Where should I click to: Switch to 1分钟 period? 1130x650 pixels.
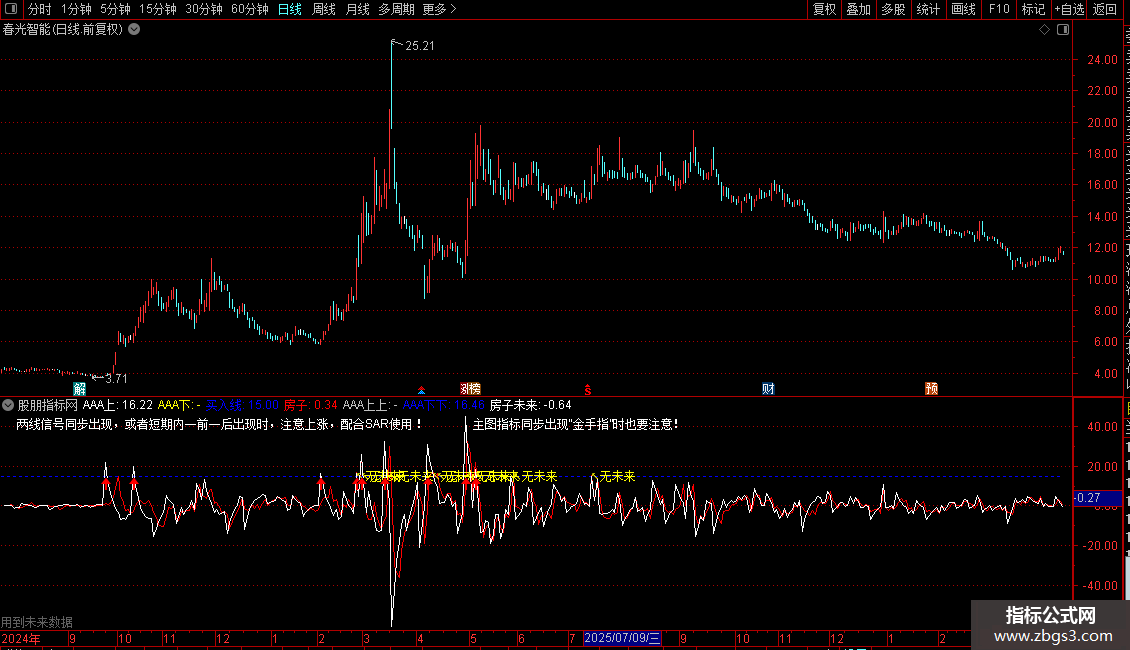76,9
